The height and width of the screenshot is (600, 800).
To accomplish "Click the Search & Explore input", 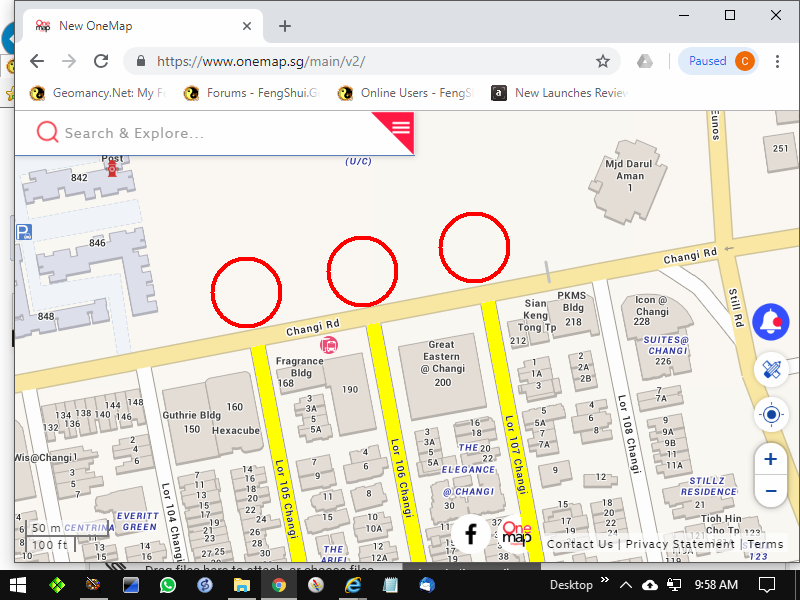I will (200, 133).
